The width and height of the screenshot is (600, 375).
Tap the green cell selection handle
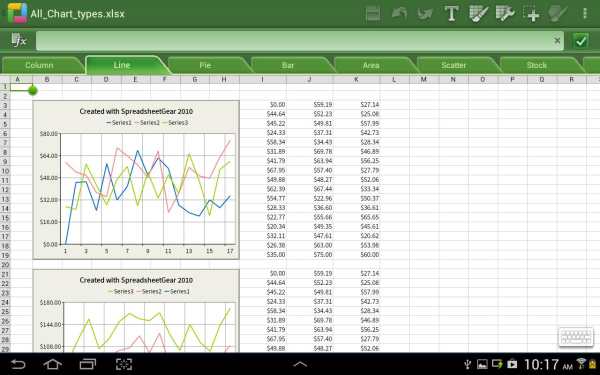coord(33,90)
